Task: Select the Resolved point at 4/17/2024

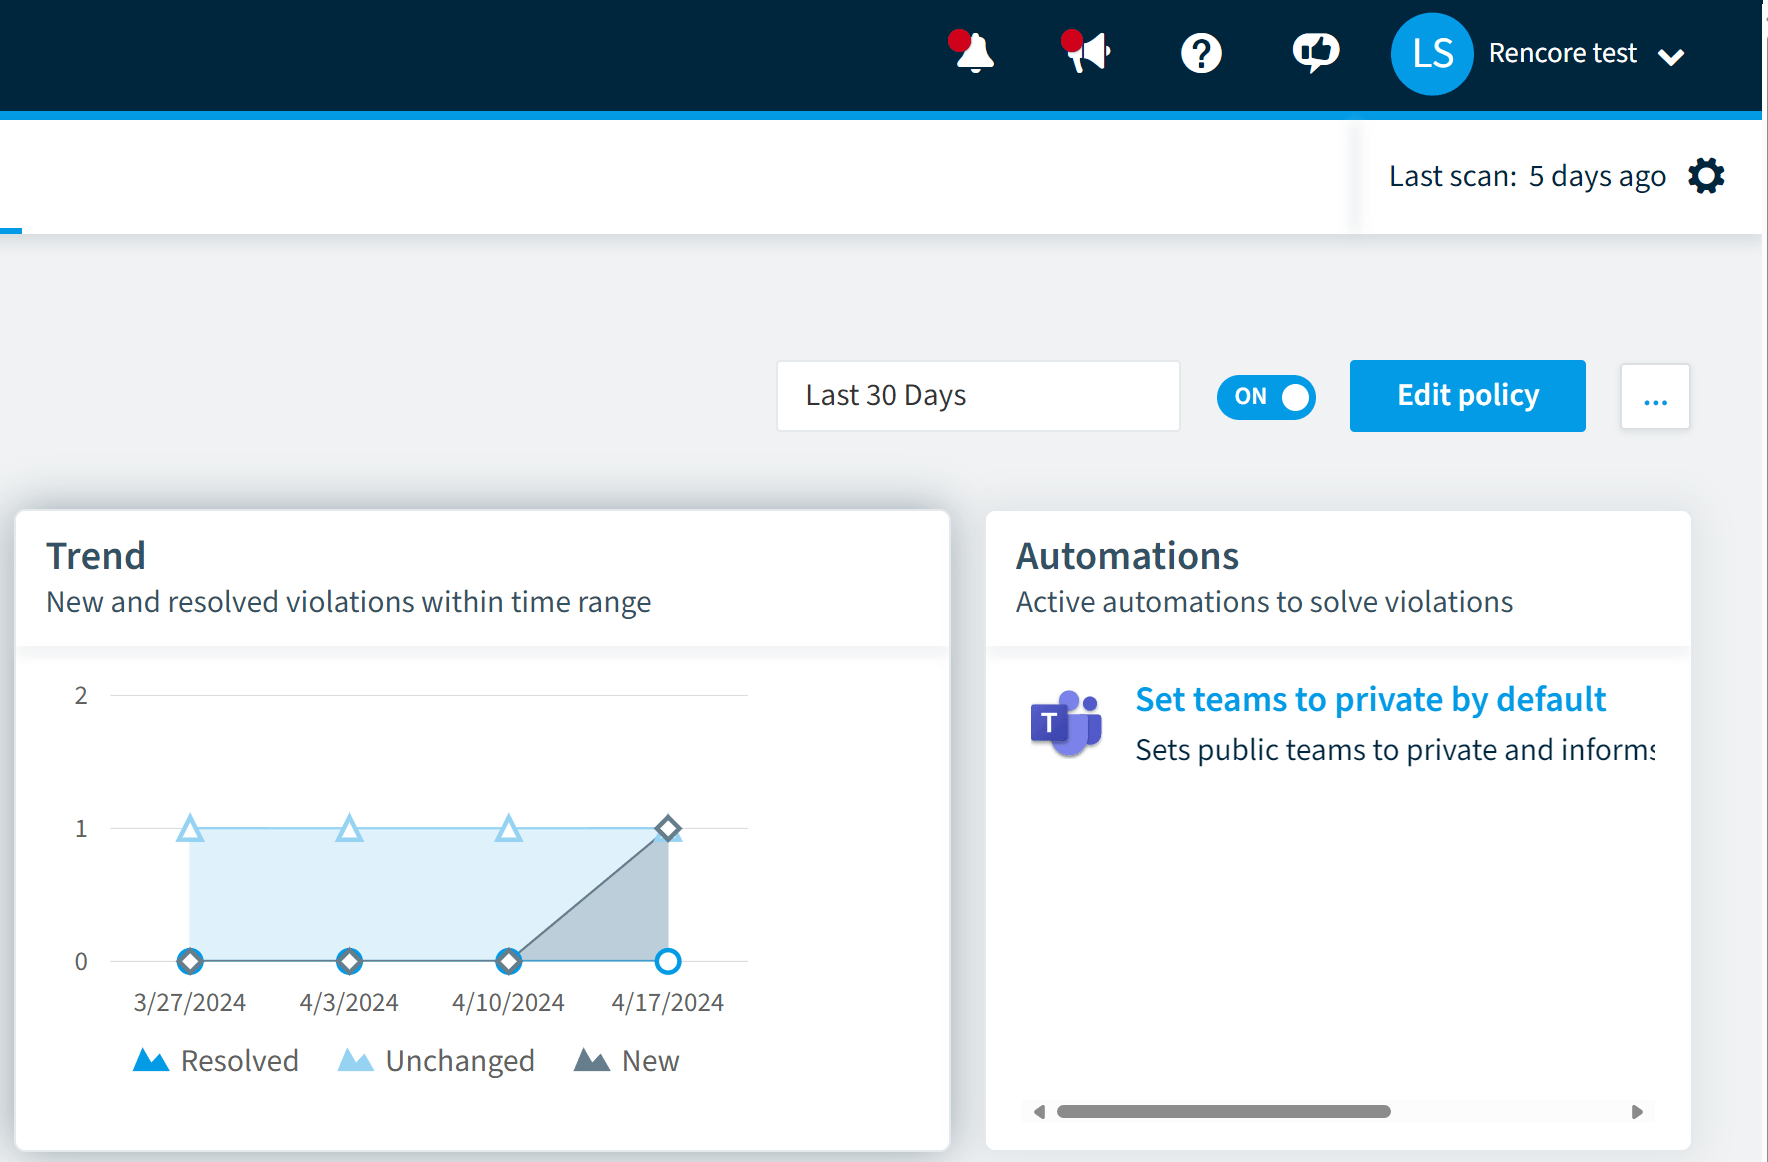Action: 668,961
